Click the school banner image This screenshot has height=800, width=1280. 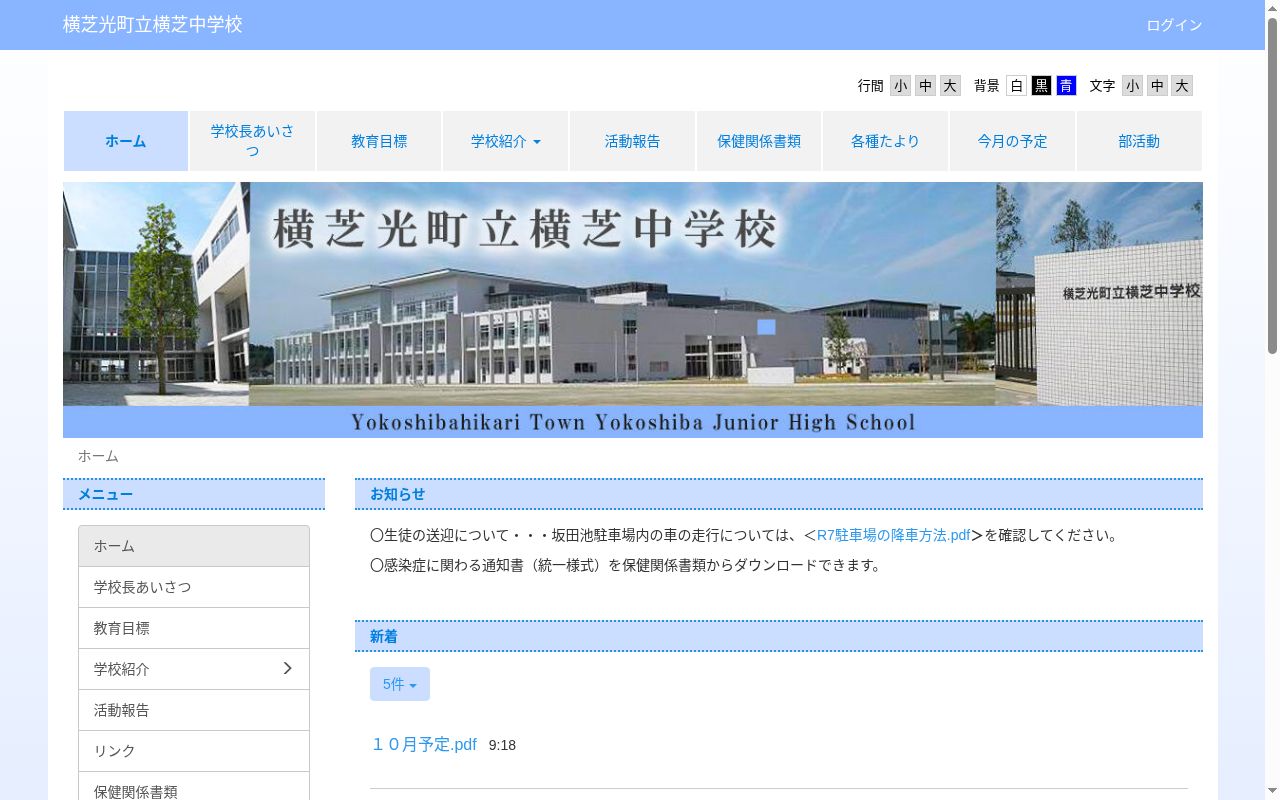[x=633, y=310]
